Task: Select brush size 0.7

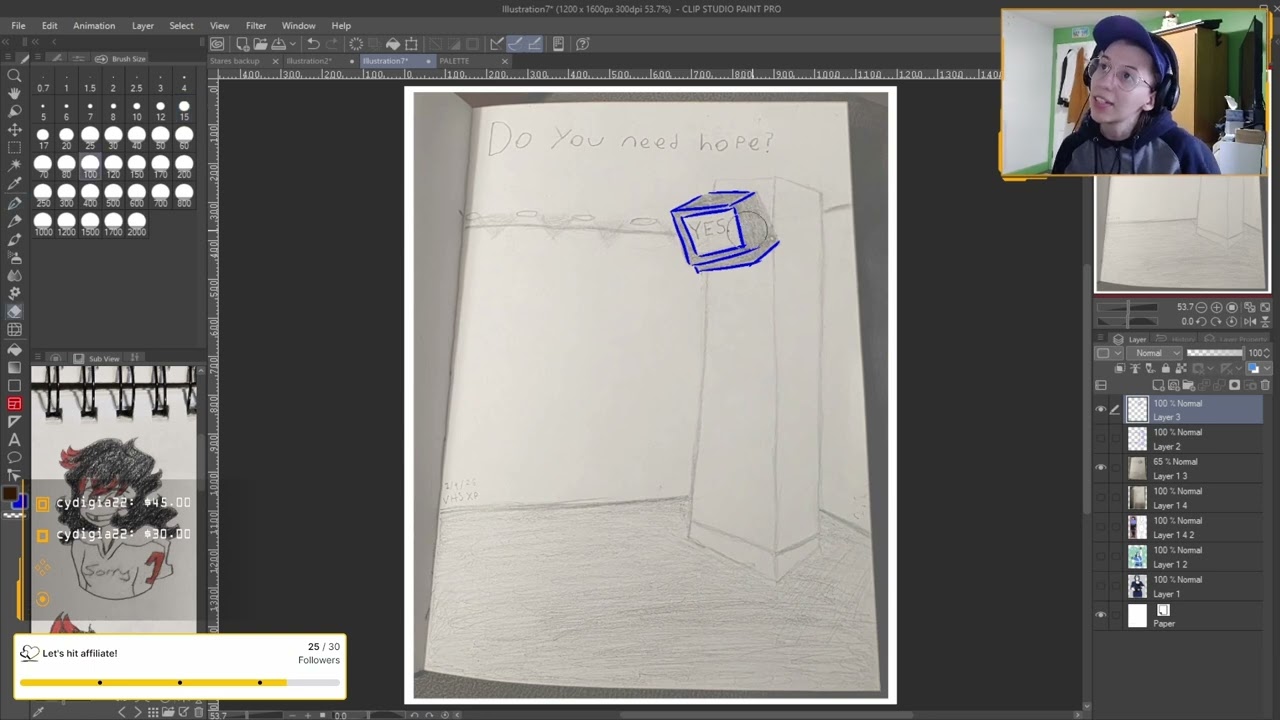Action: [43, 83]
